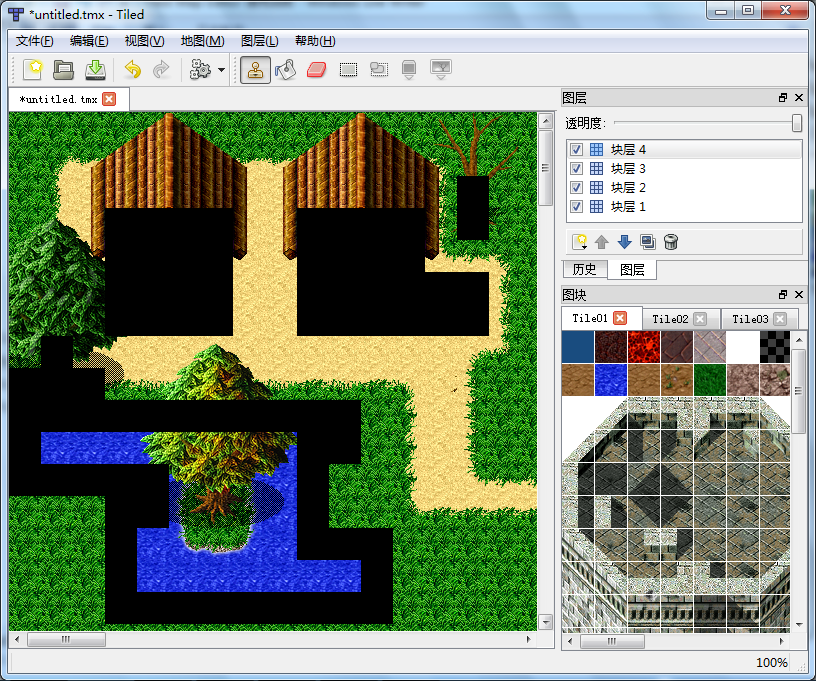Click the object selection toolbar icon
Viewport: 816px width, 681px height.
[379, 69]
